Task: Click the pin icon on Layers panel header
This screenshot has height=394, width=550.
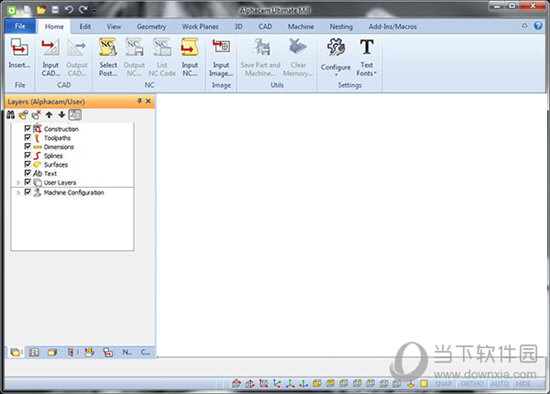Action: [x=139, y=101]
